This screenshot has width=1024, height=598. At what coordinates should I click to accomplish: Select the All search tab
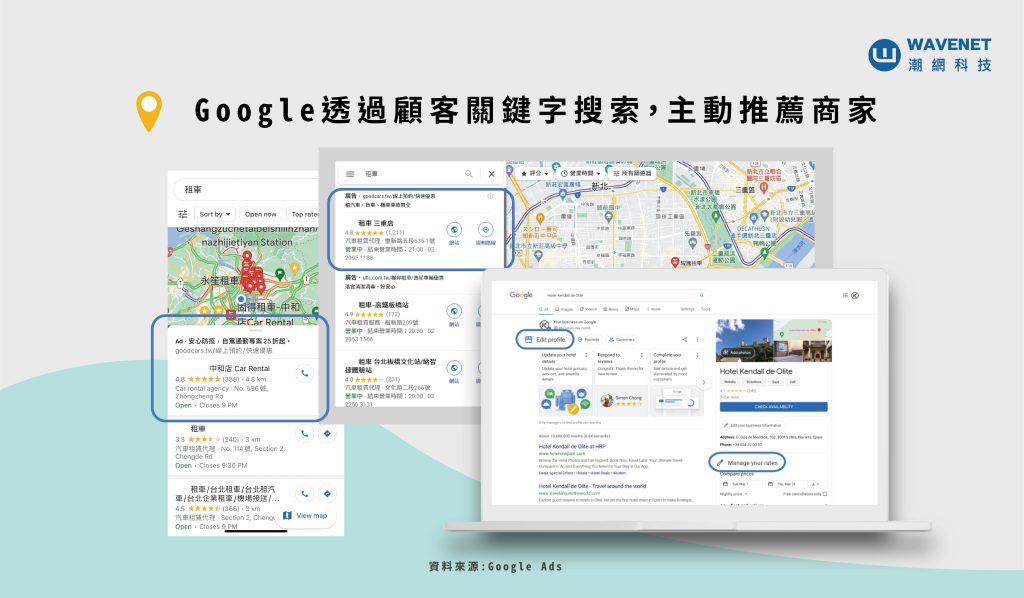coord(544,309)
